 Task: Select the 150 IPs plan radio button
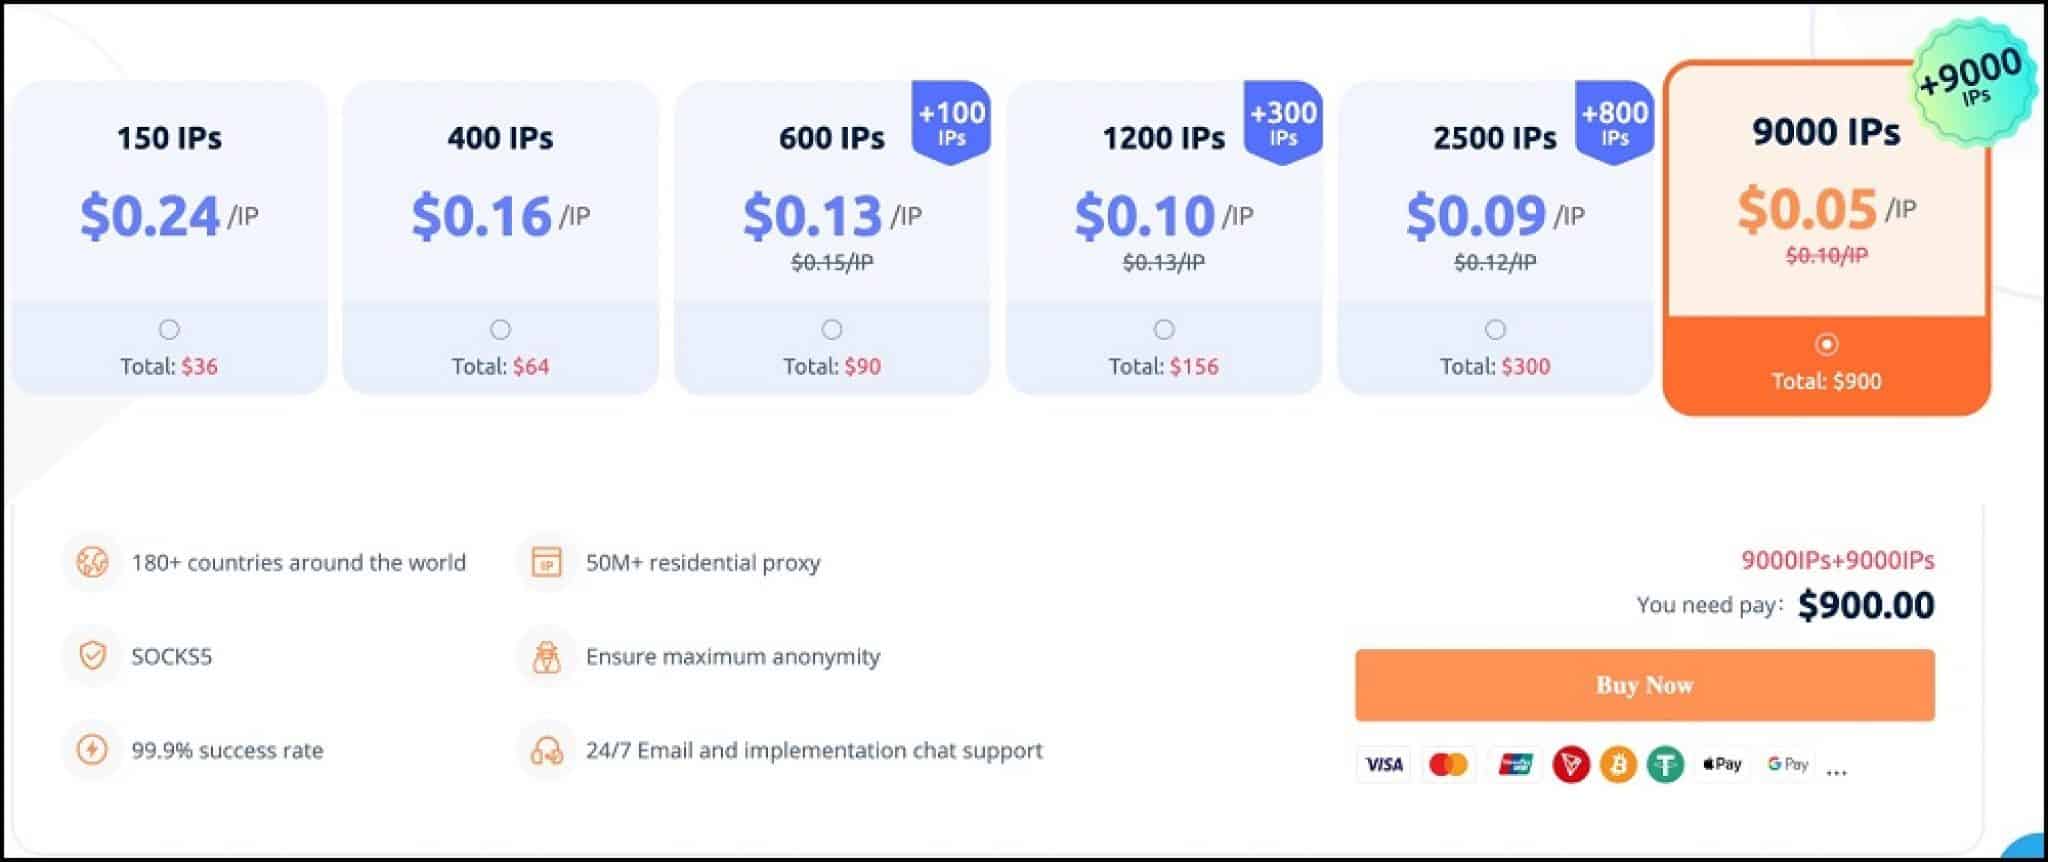click(169, 329)
